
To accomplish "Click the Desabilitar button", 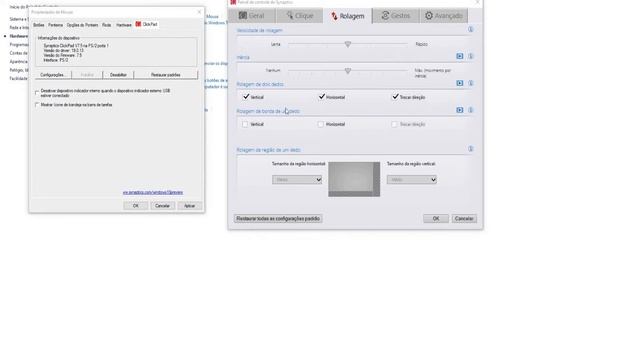I will point(118,75).
